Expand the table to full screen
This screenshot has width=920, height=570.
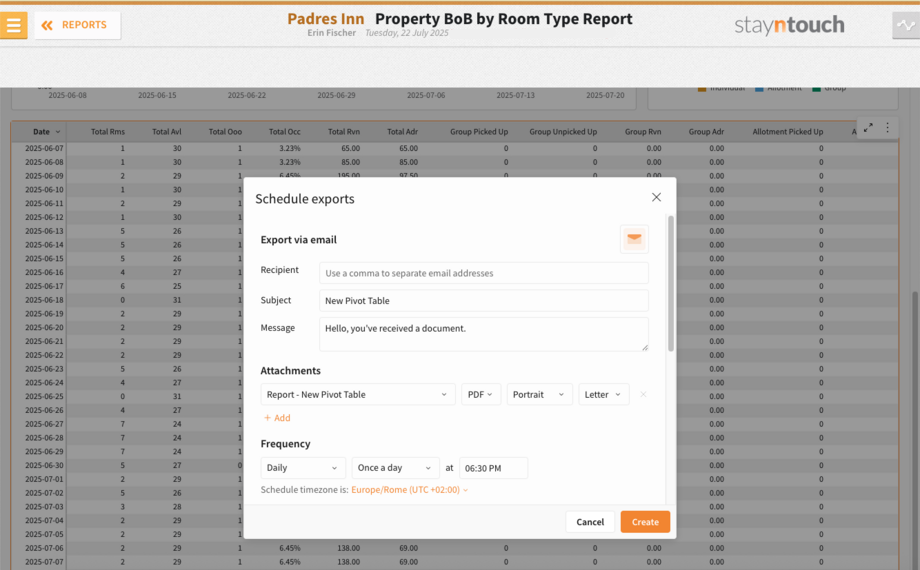coord(868,127)
